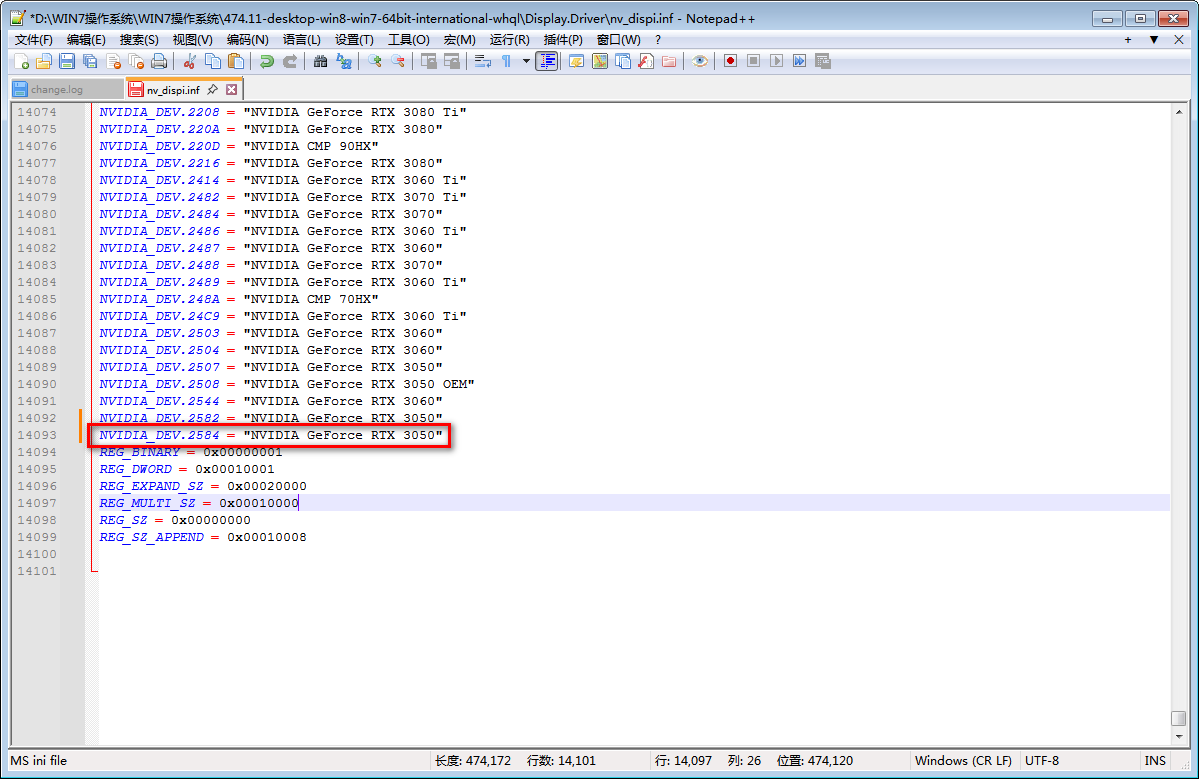Screen dimensions: 1199x779
Task: Show the Document List panel icon
Action: click(x=622, y=61)
